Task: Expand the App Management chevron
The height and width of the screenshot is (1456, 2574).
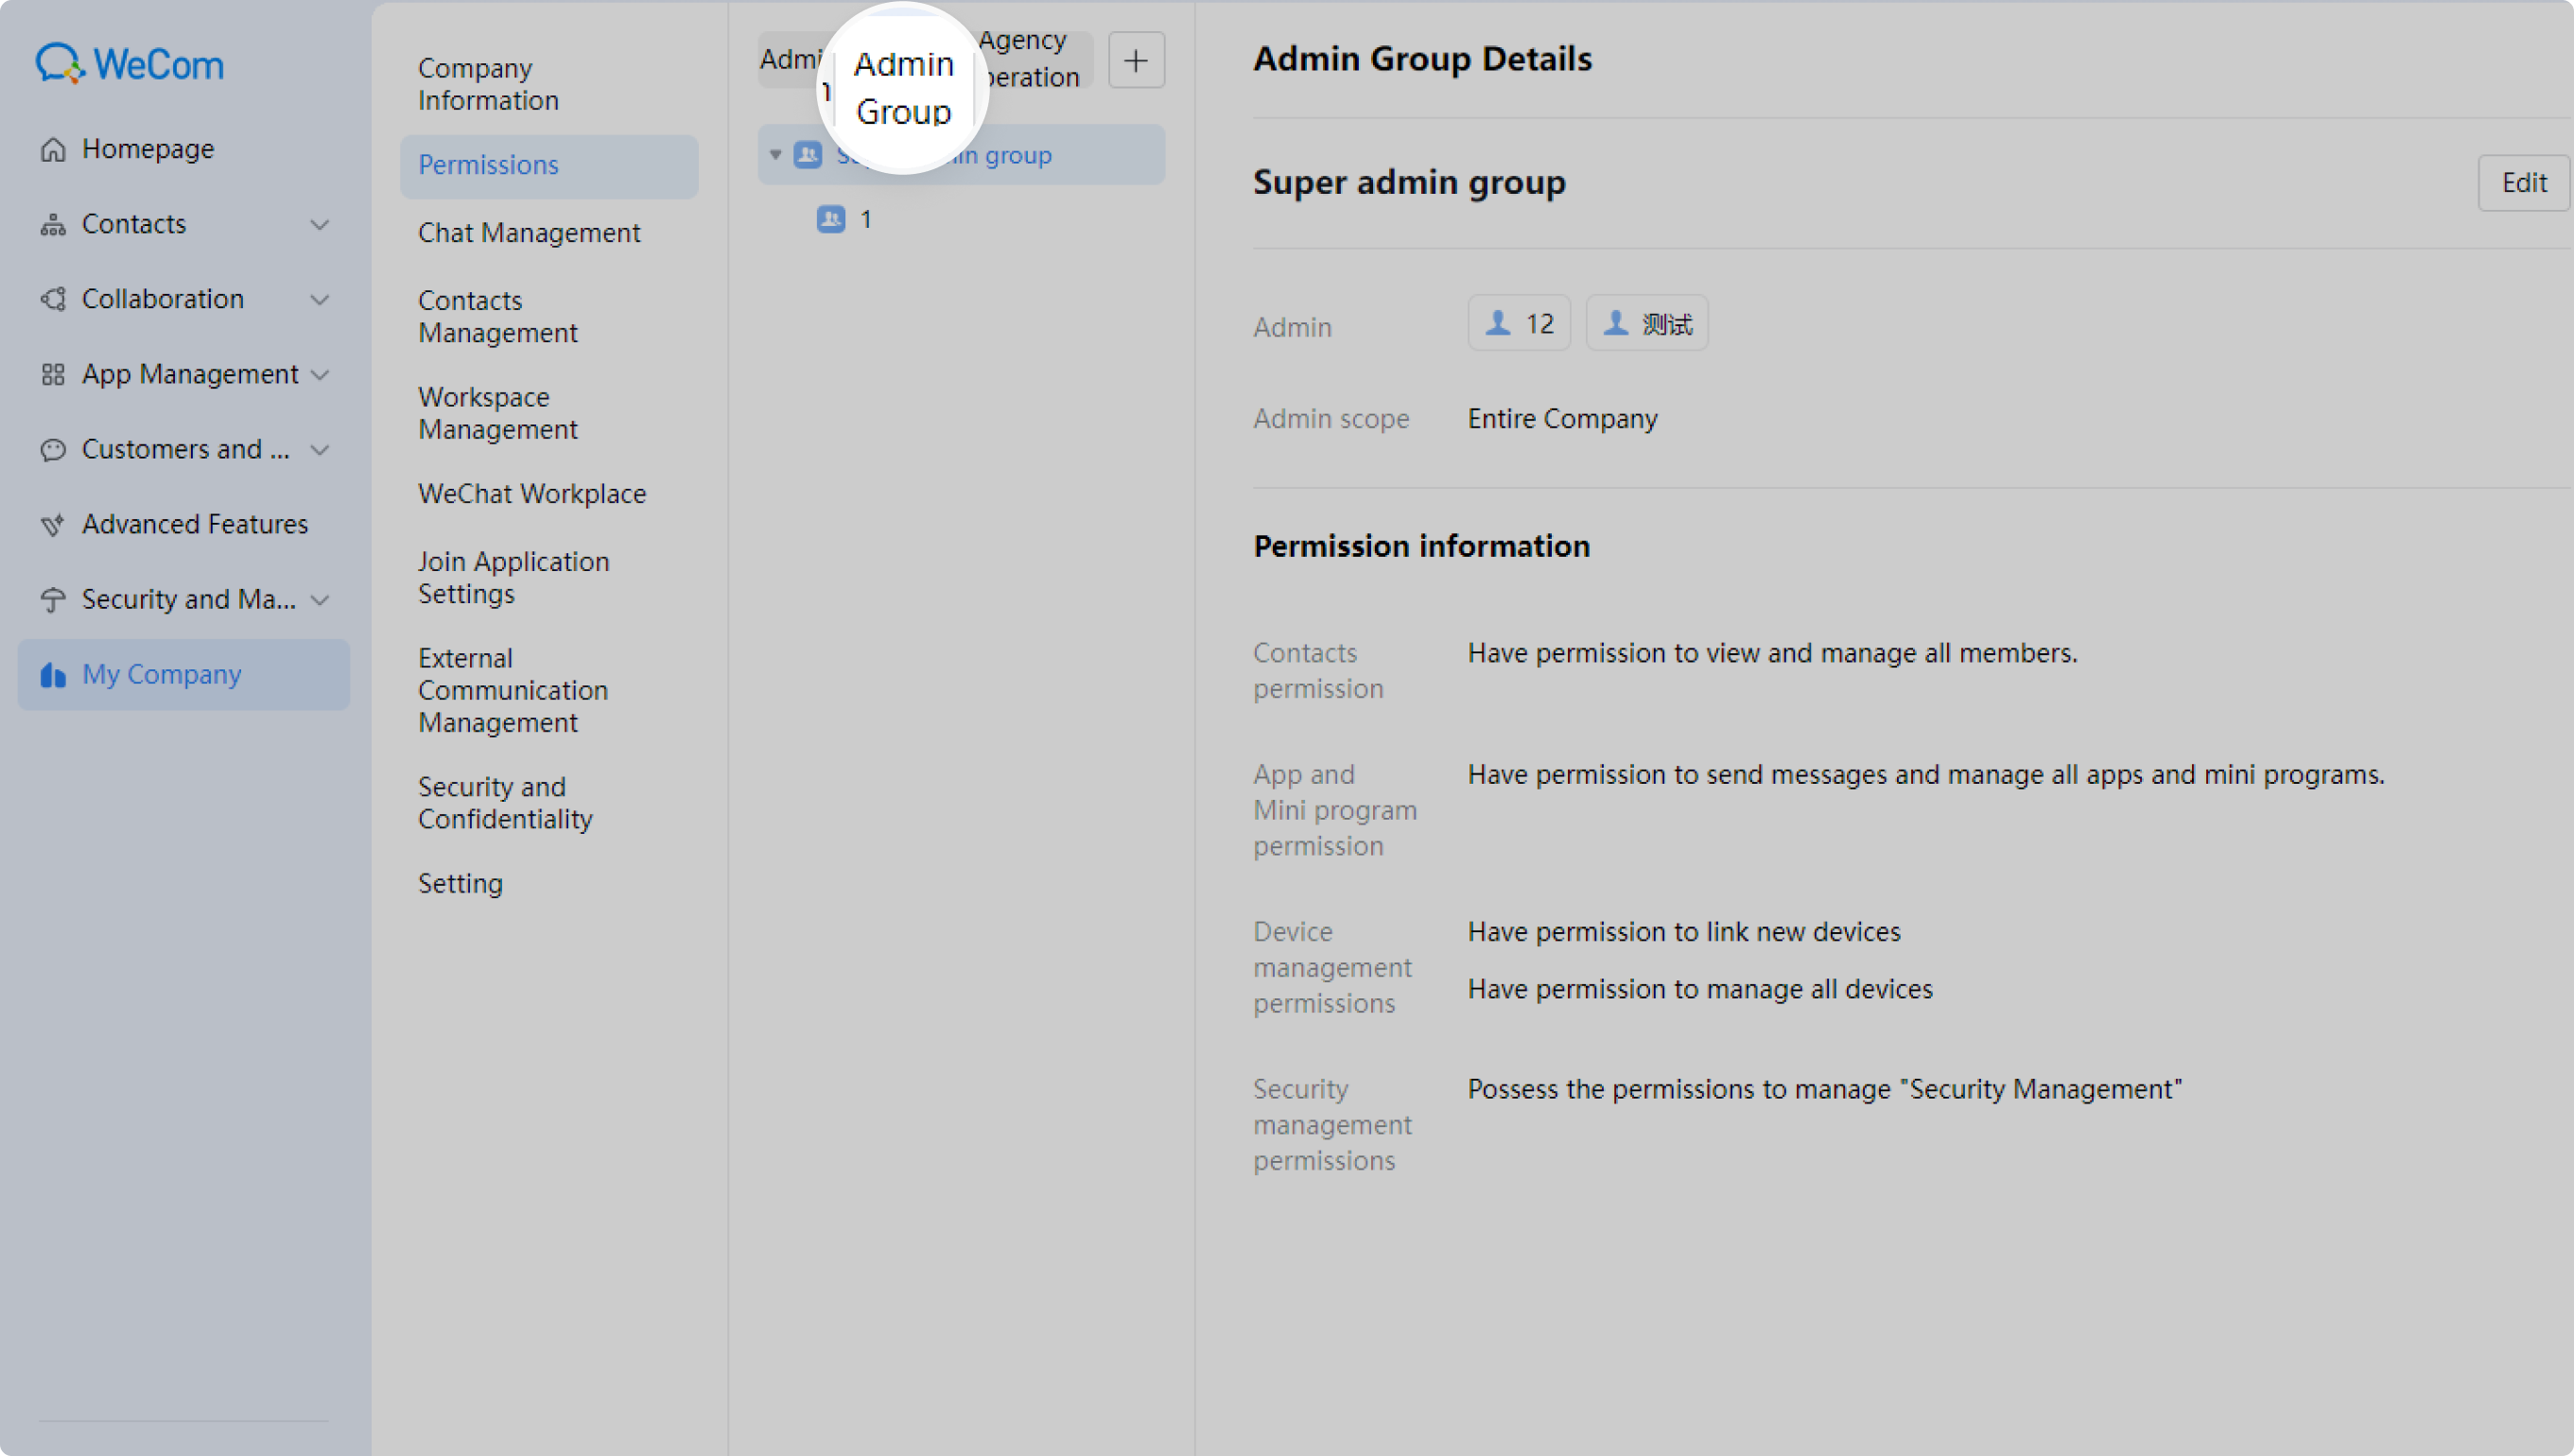Action: tap(320, 374)
